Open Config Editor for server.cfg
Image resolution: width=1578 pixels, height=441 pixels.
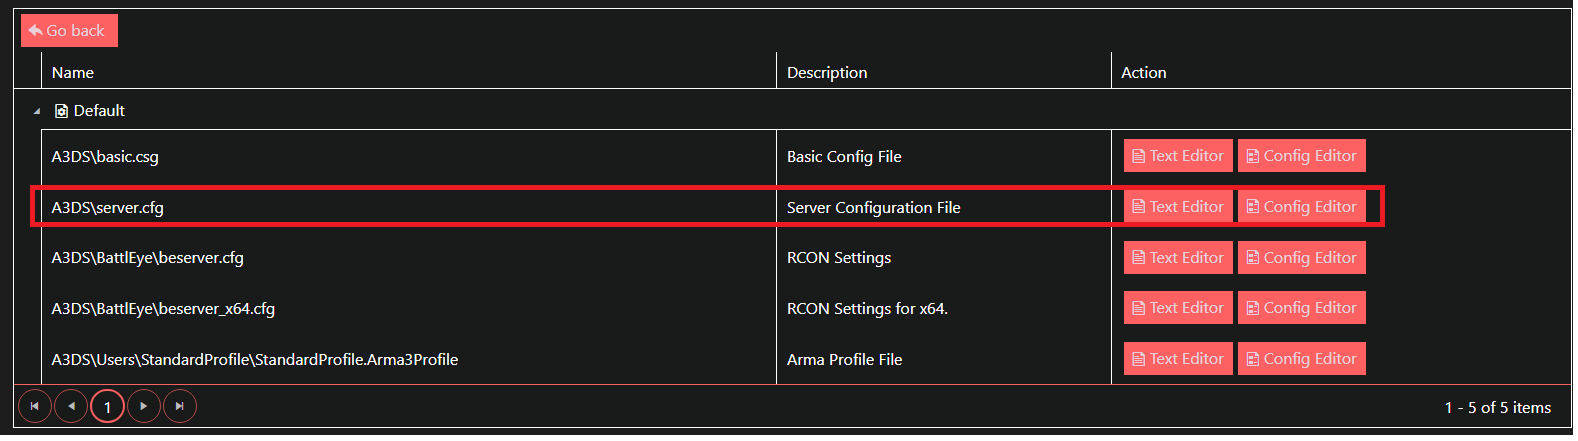click(1301, 207)
